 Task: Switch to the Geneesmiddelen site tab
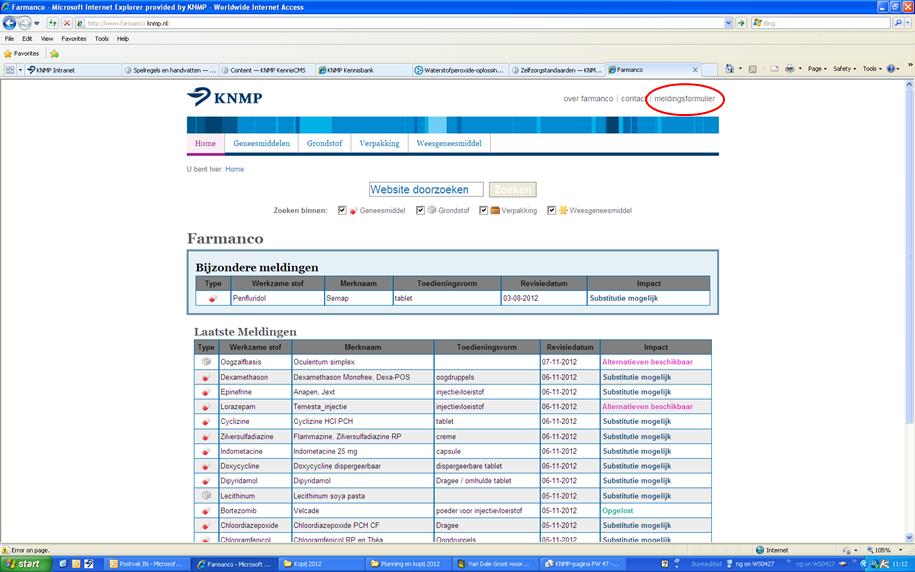click(261, 143)
